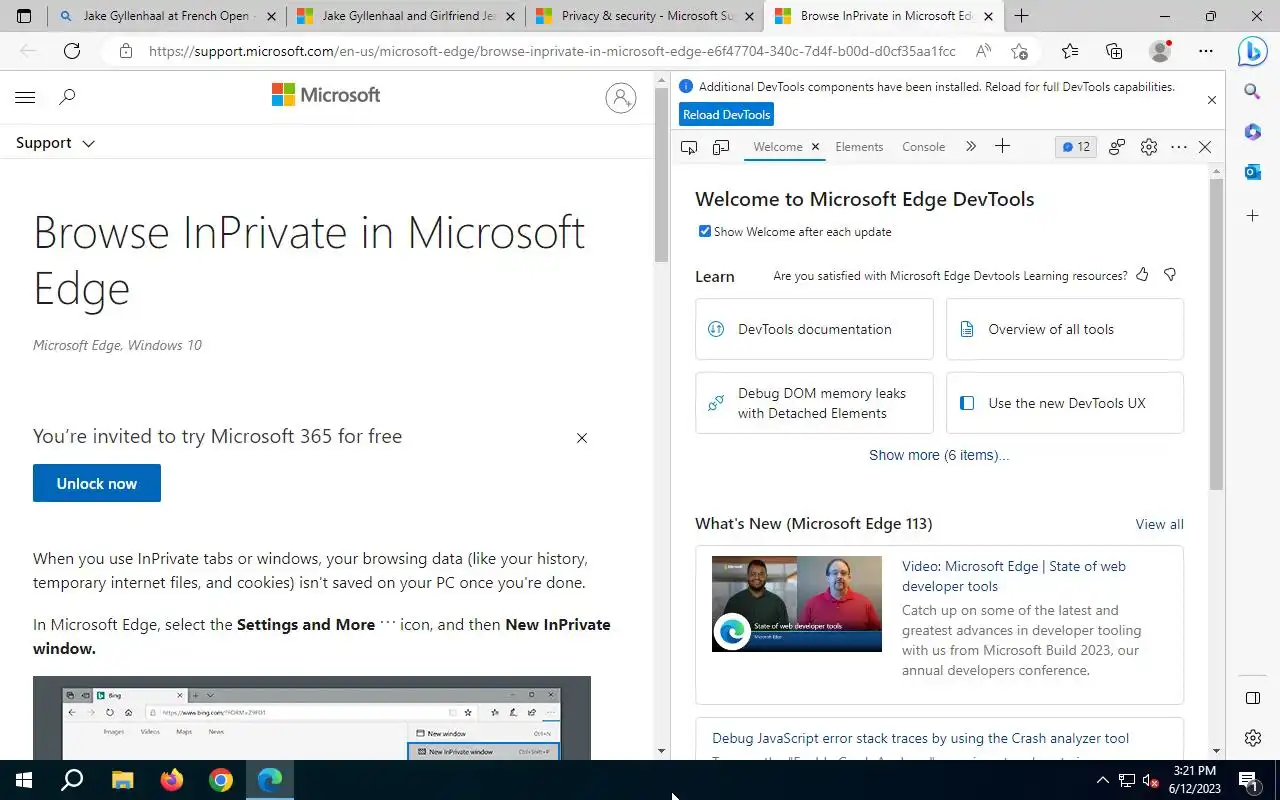Refresh the page with the reload icon
The image size is (1280, 800).
[x=72, y=51]
